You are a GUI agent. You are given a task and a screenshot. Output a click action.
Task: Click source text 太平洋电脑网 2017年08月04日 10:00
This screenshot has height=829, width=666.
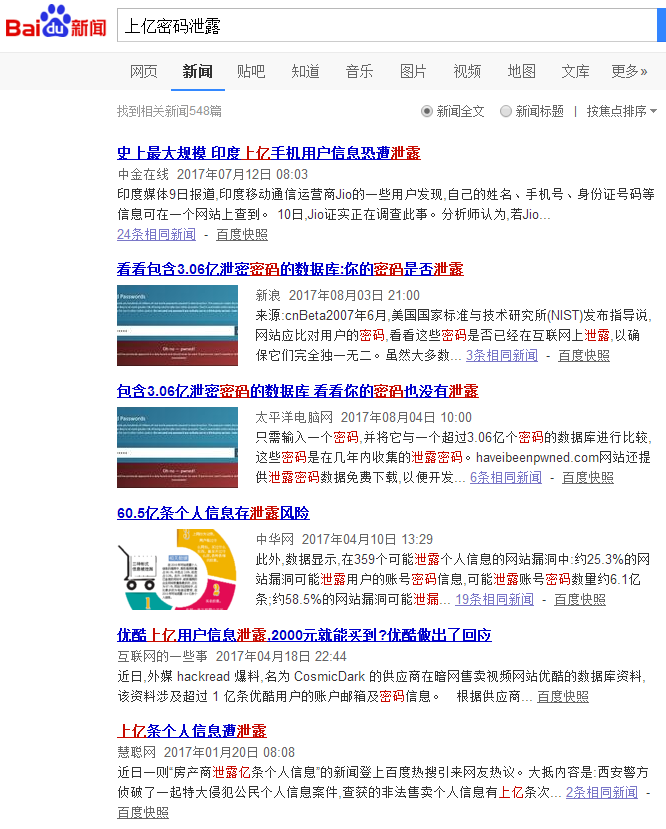364,418
